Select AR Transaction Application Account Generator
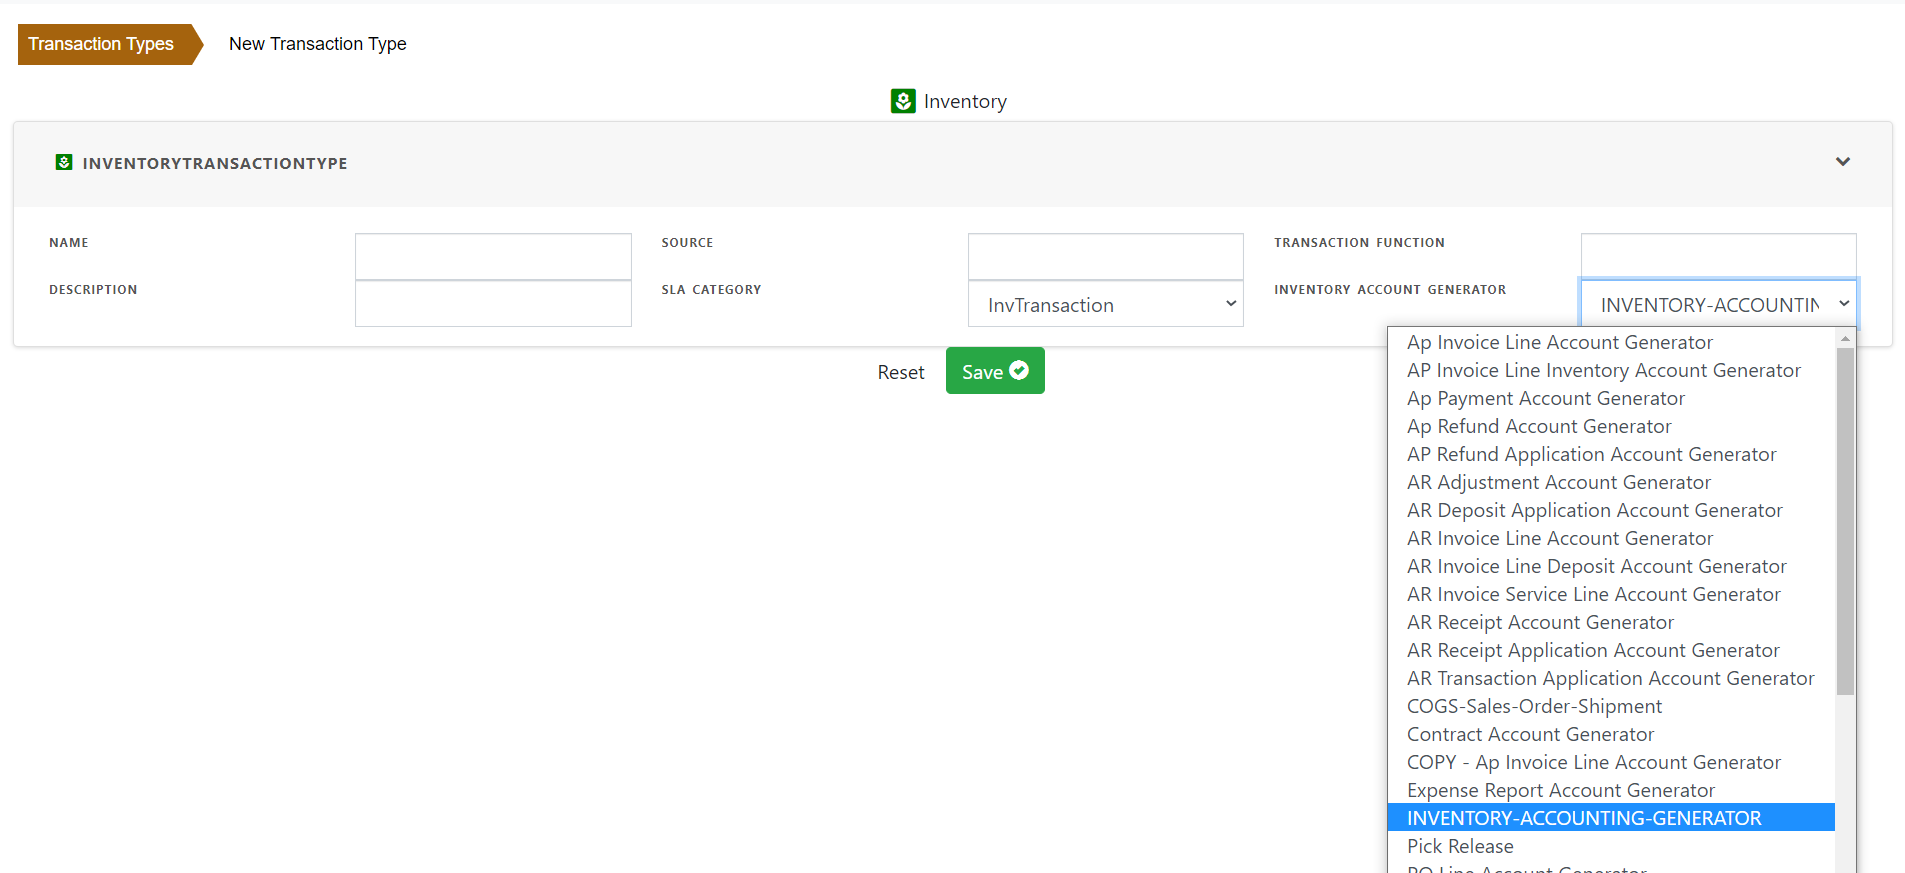This screenshot has height=873, width=1905. 1611,678
